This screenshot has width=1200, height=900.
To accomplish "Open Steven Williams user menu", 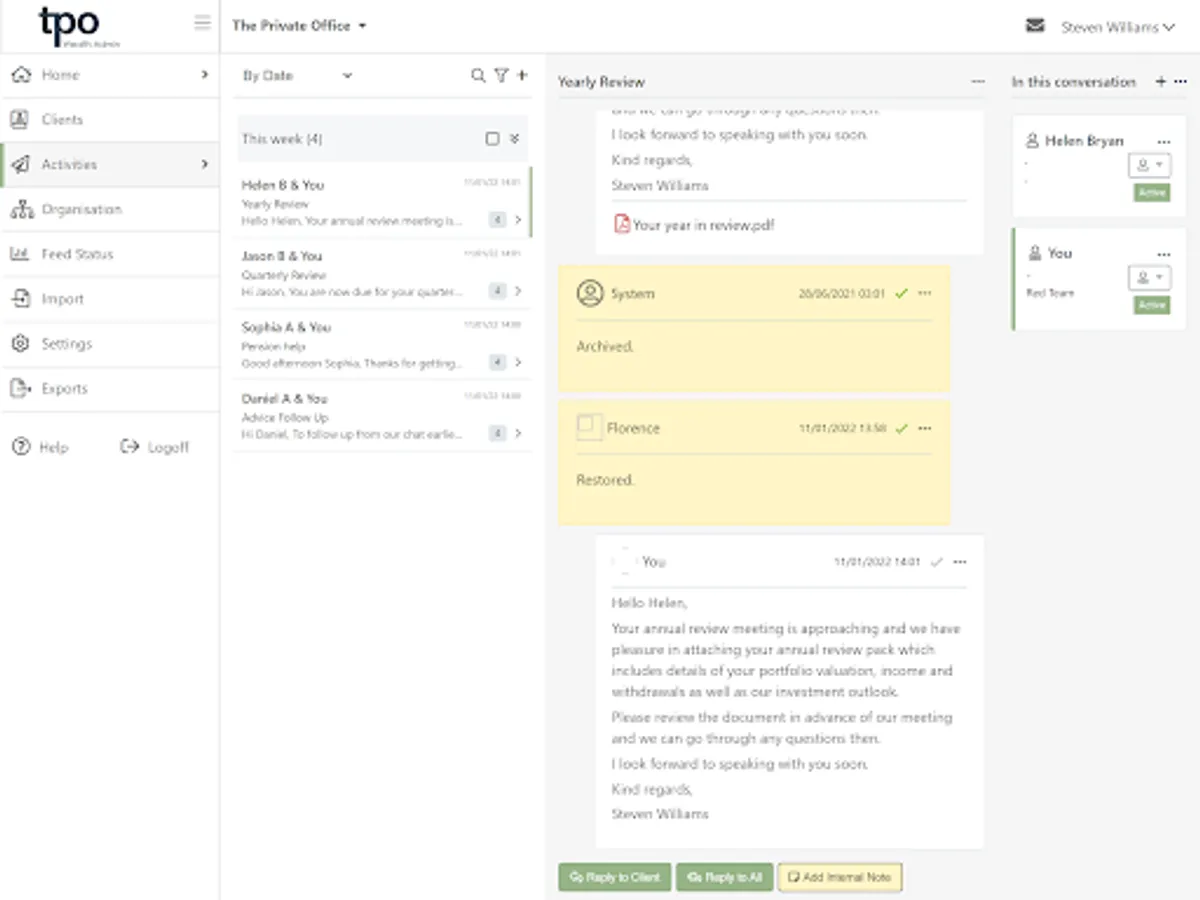I will (x=1117, y=28).
